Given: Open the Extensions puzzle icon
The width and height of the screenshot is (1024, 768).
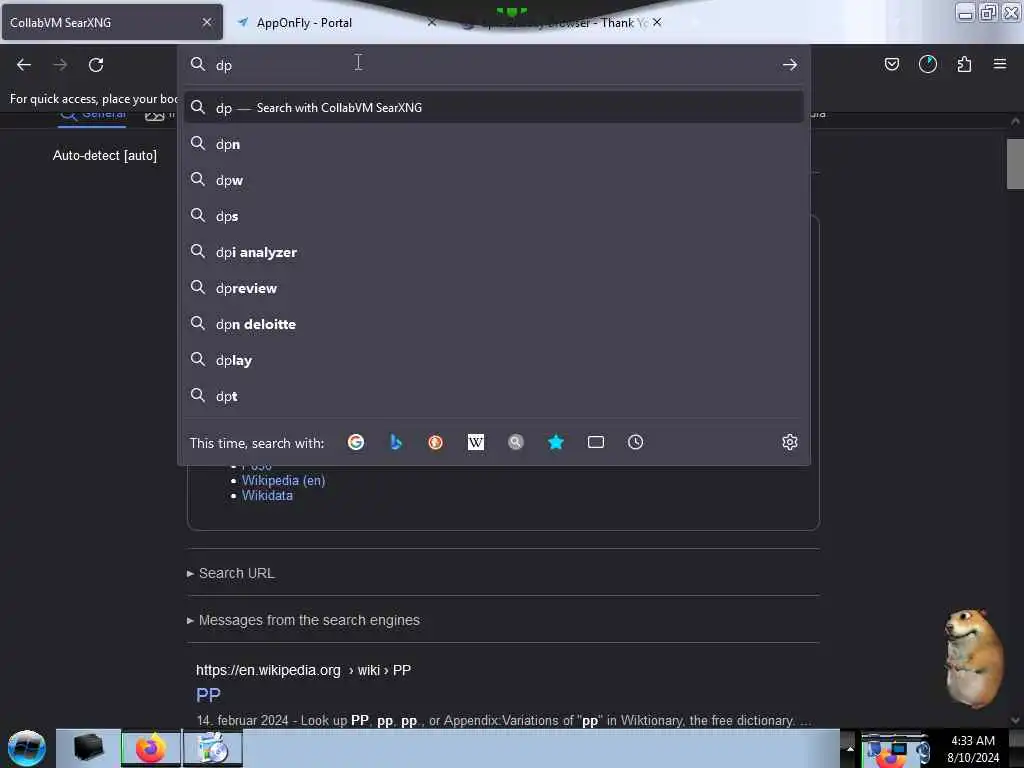Looking at the screenshot, I should [x=964, y=64].
